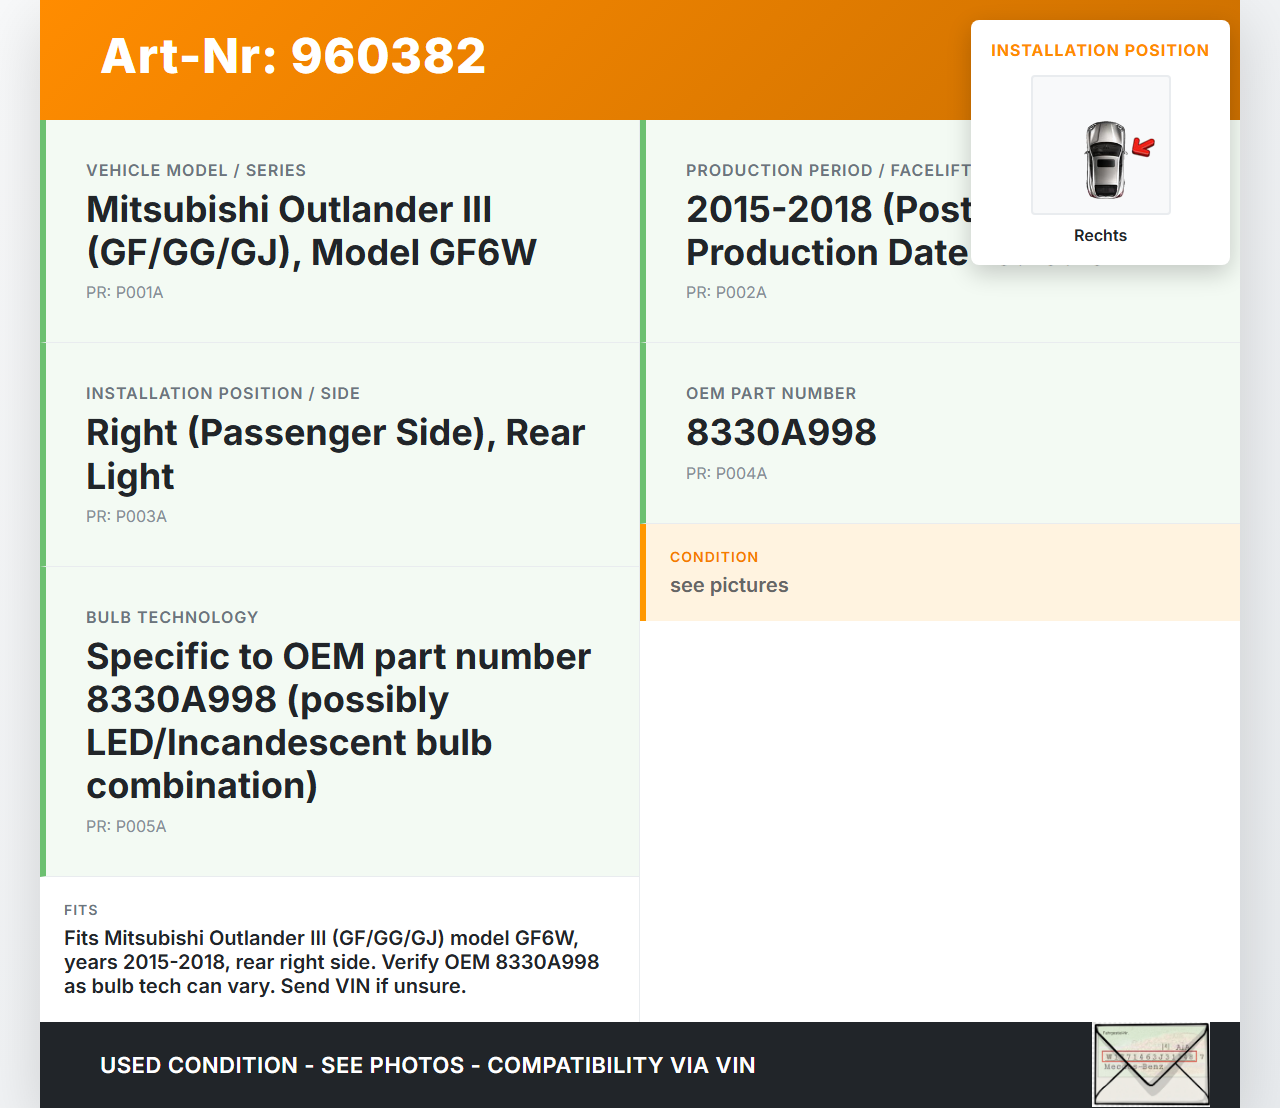
Task: Click the orange 'INSTALLATION POSITION' popup title
Action: (1099, 51)
